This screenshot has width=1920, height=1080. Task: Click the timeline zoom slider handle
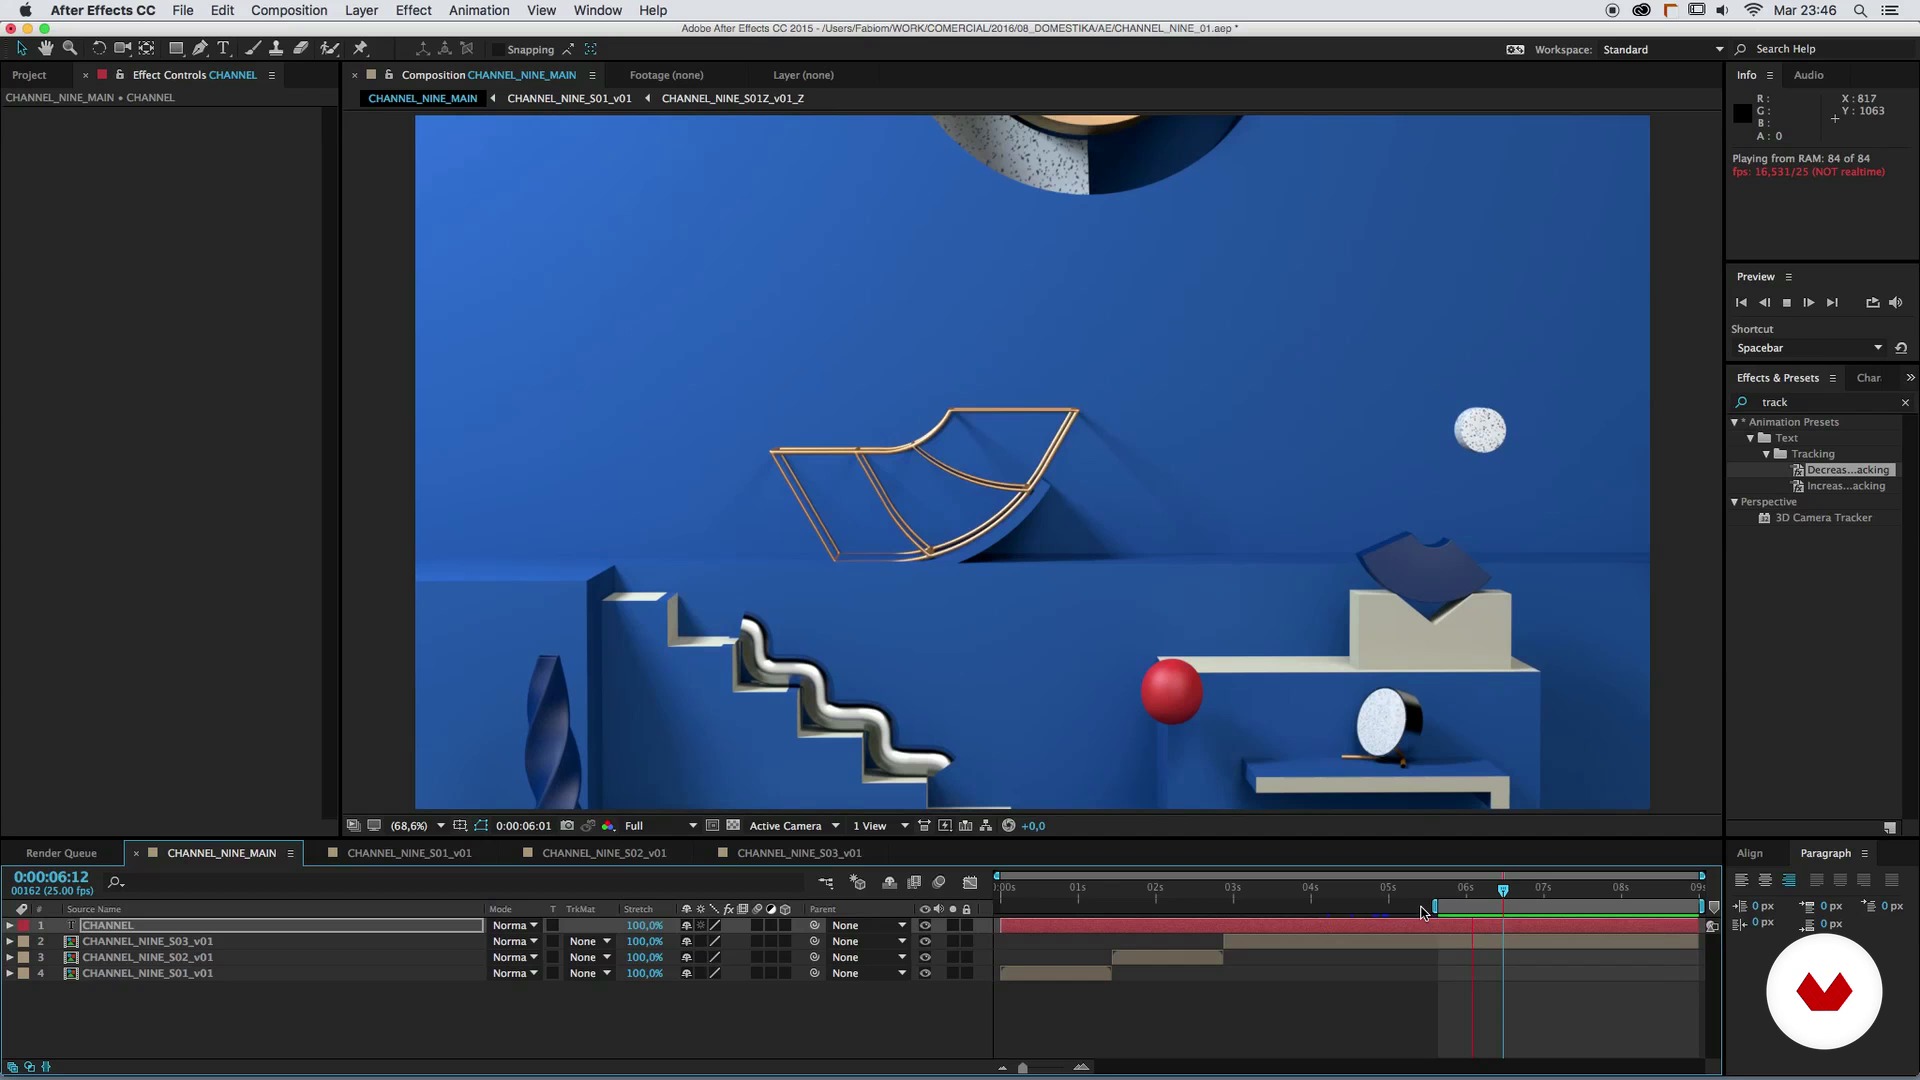click(x=1022, y=1068)
